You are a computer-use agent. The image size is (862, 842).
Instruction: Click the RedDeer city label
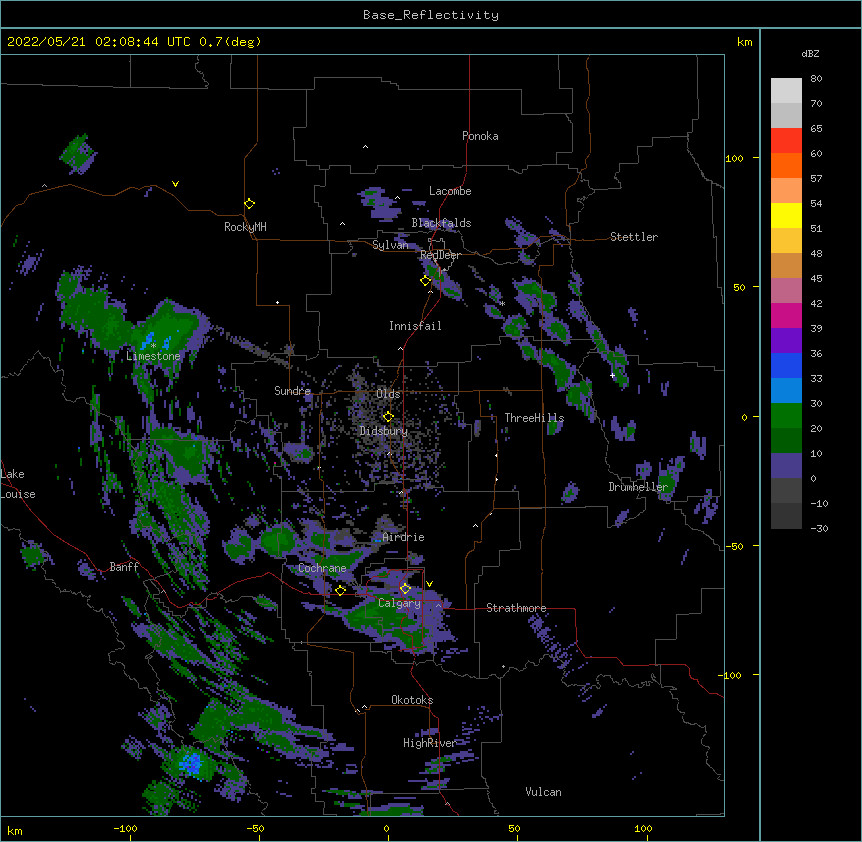(440, 256)
